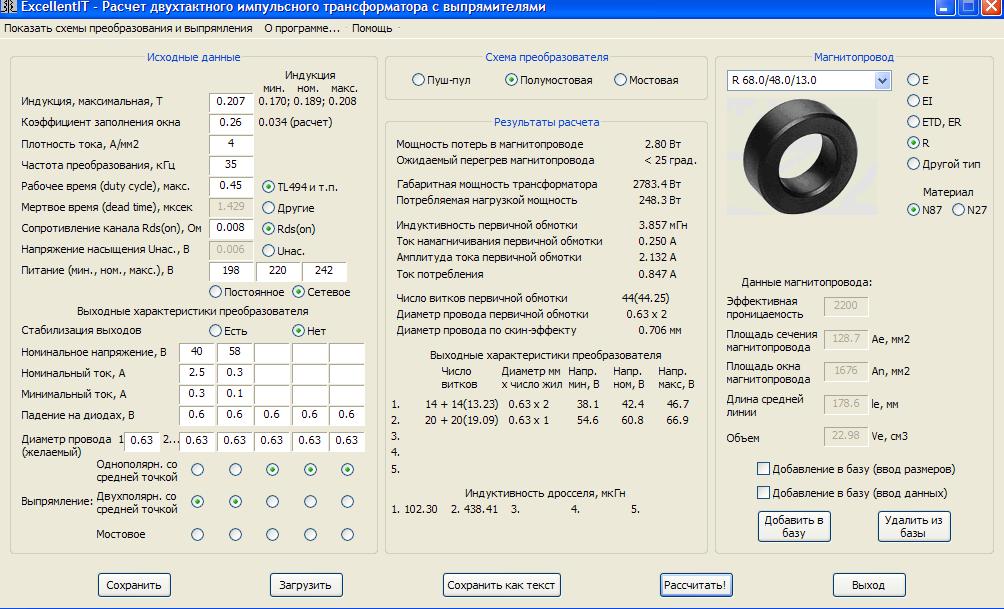Click the 'Рассчитать!' button
1004x609 pixels.
(x=696, y=585)
